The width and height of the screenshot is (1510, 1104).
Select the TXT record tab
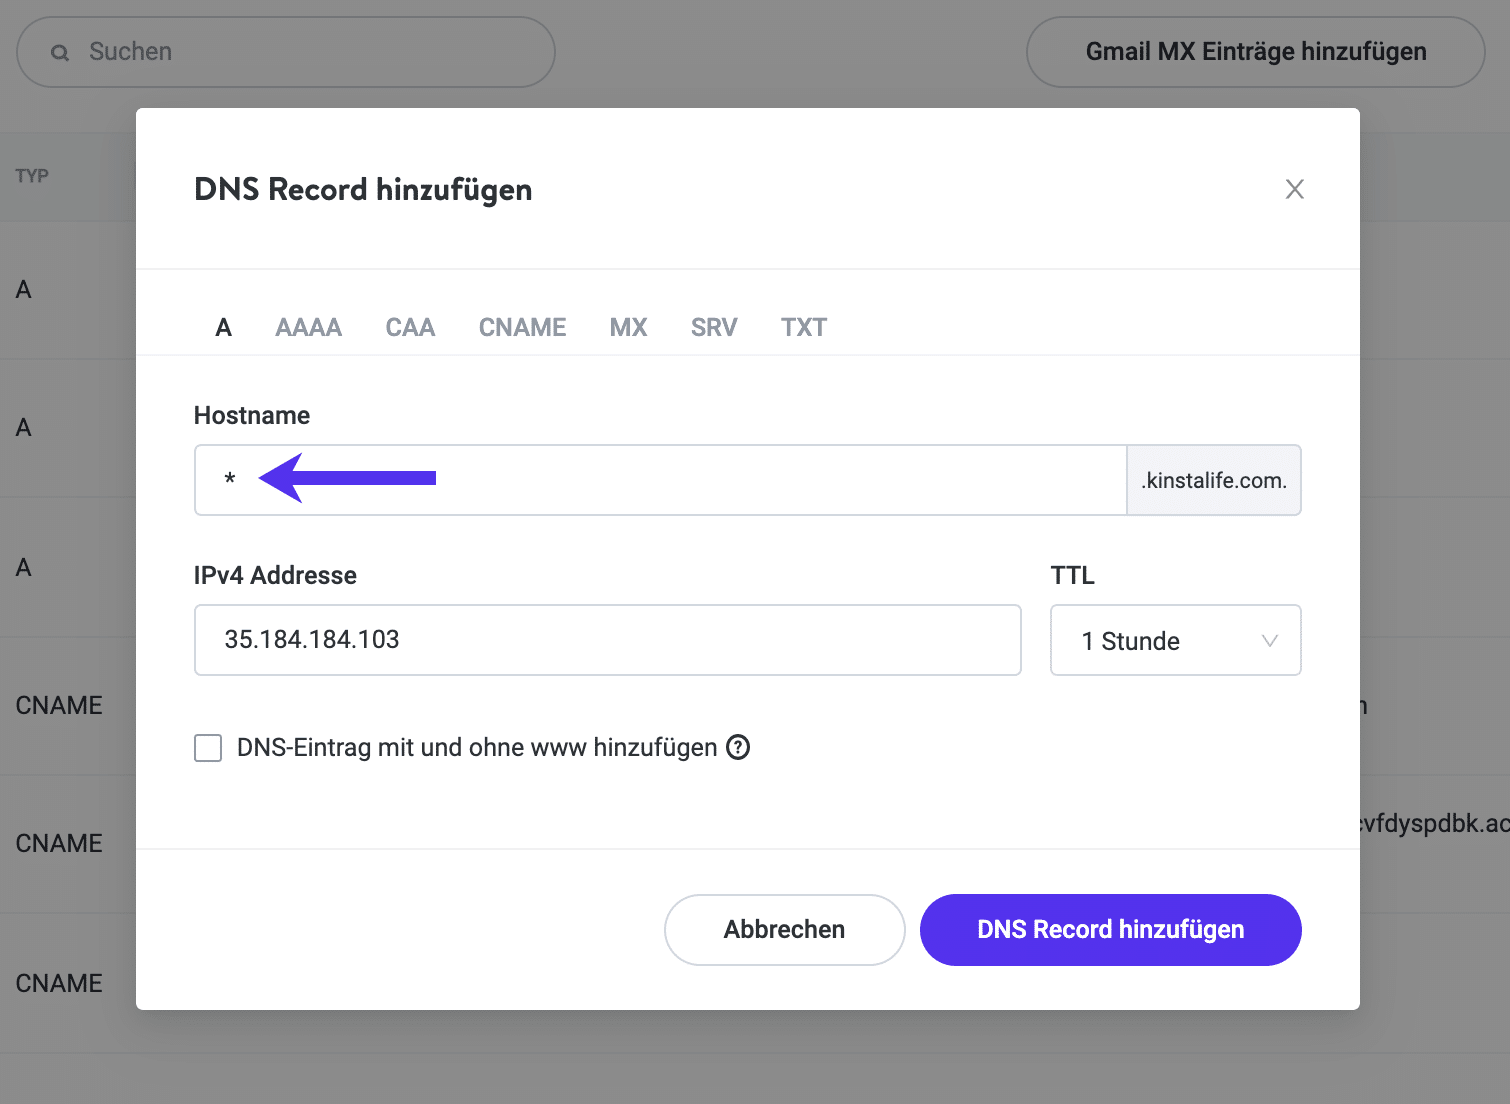803,327
